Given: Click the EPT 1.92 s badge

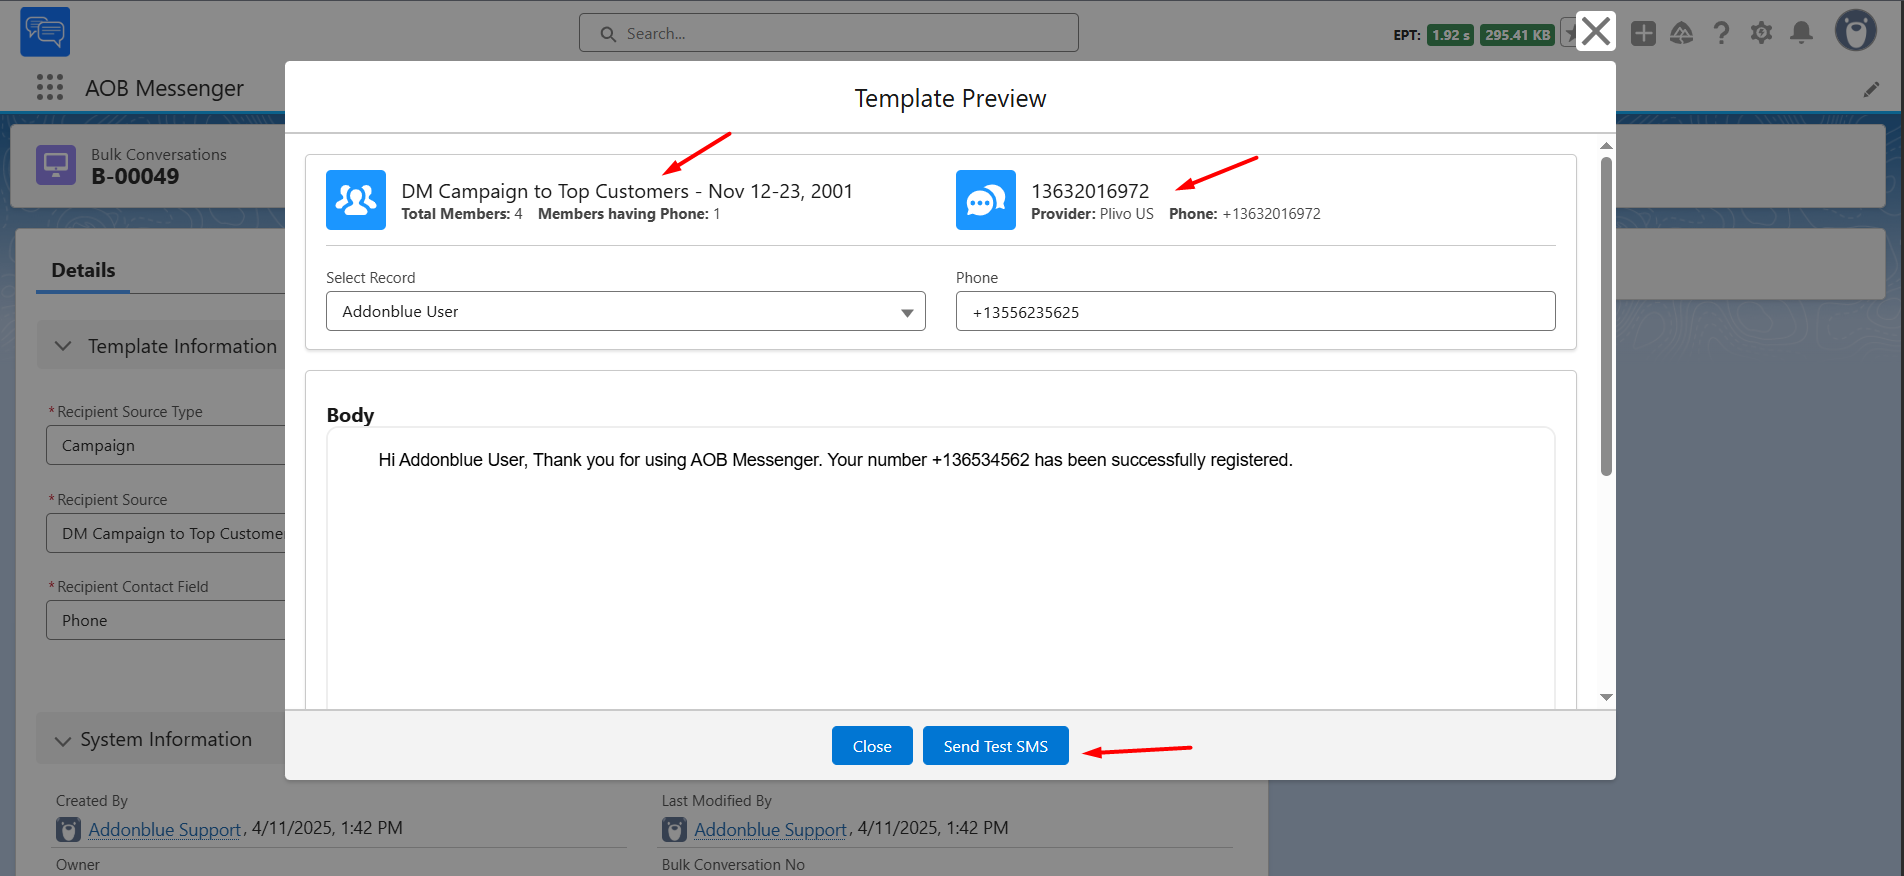Looking at the screenshot, I should pyautogui.click(x=1450, y=35).
